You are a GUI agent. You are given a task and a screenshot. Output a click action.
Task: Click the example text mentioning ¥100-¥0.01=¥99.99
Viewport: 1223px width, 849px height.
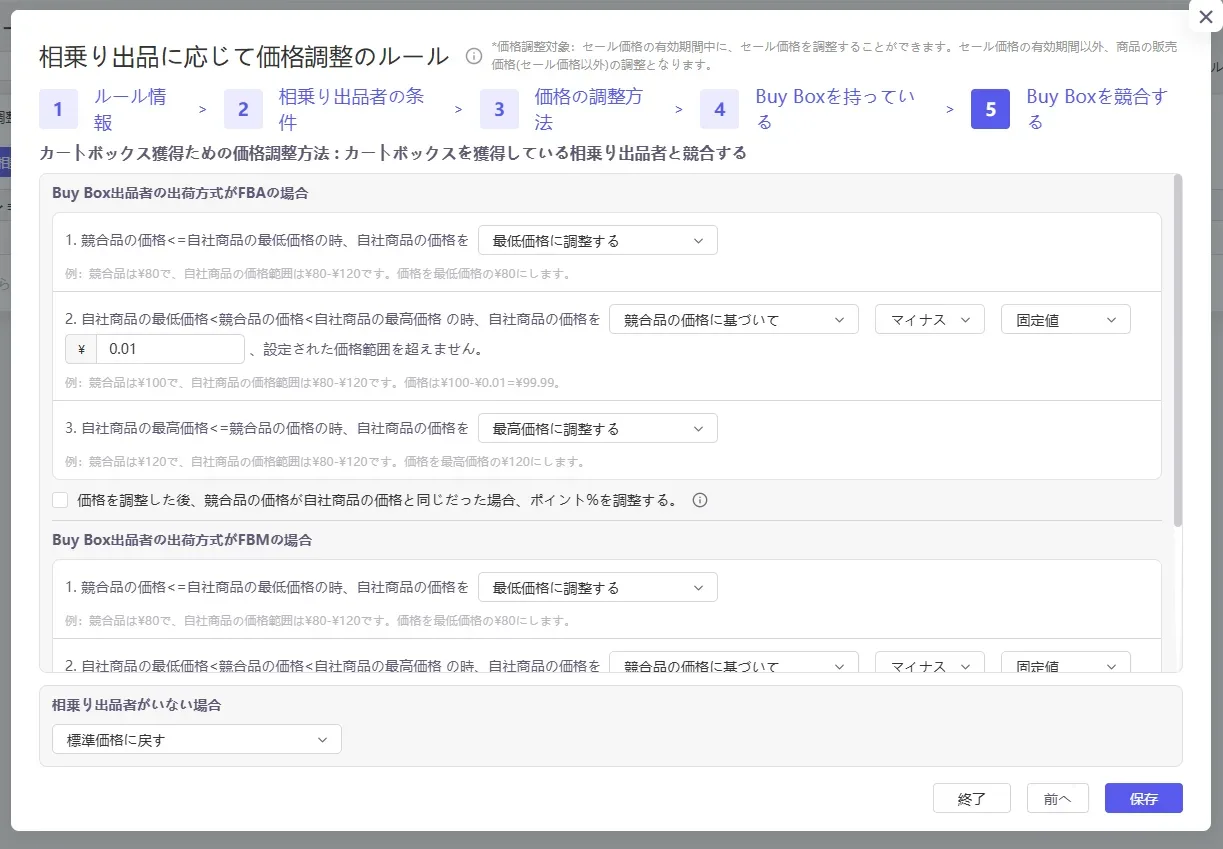[313, 383]
